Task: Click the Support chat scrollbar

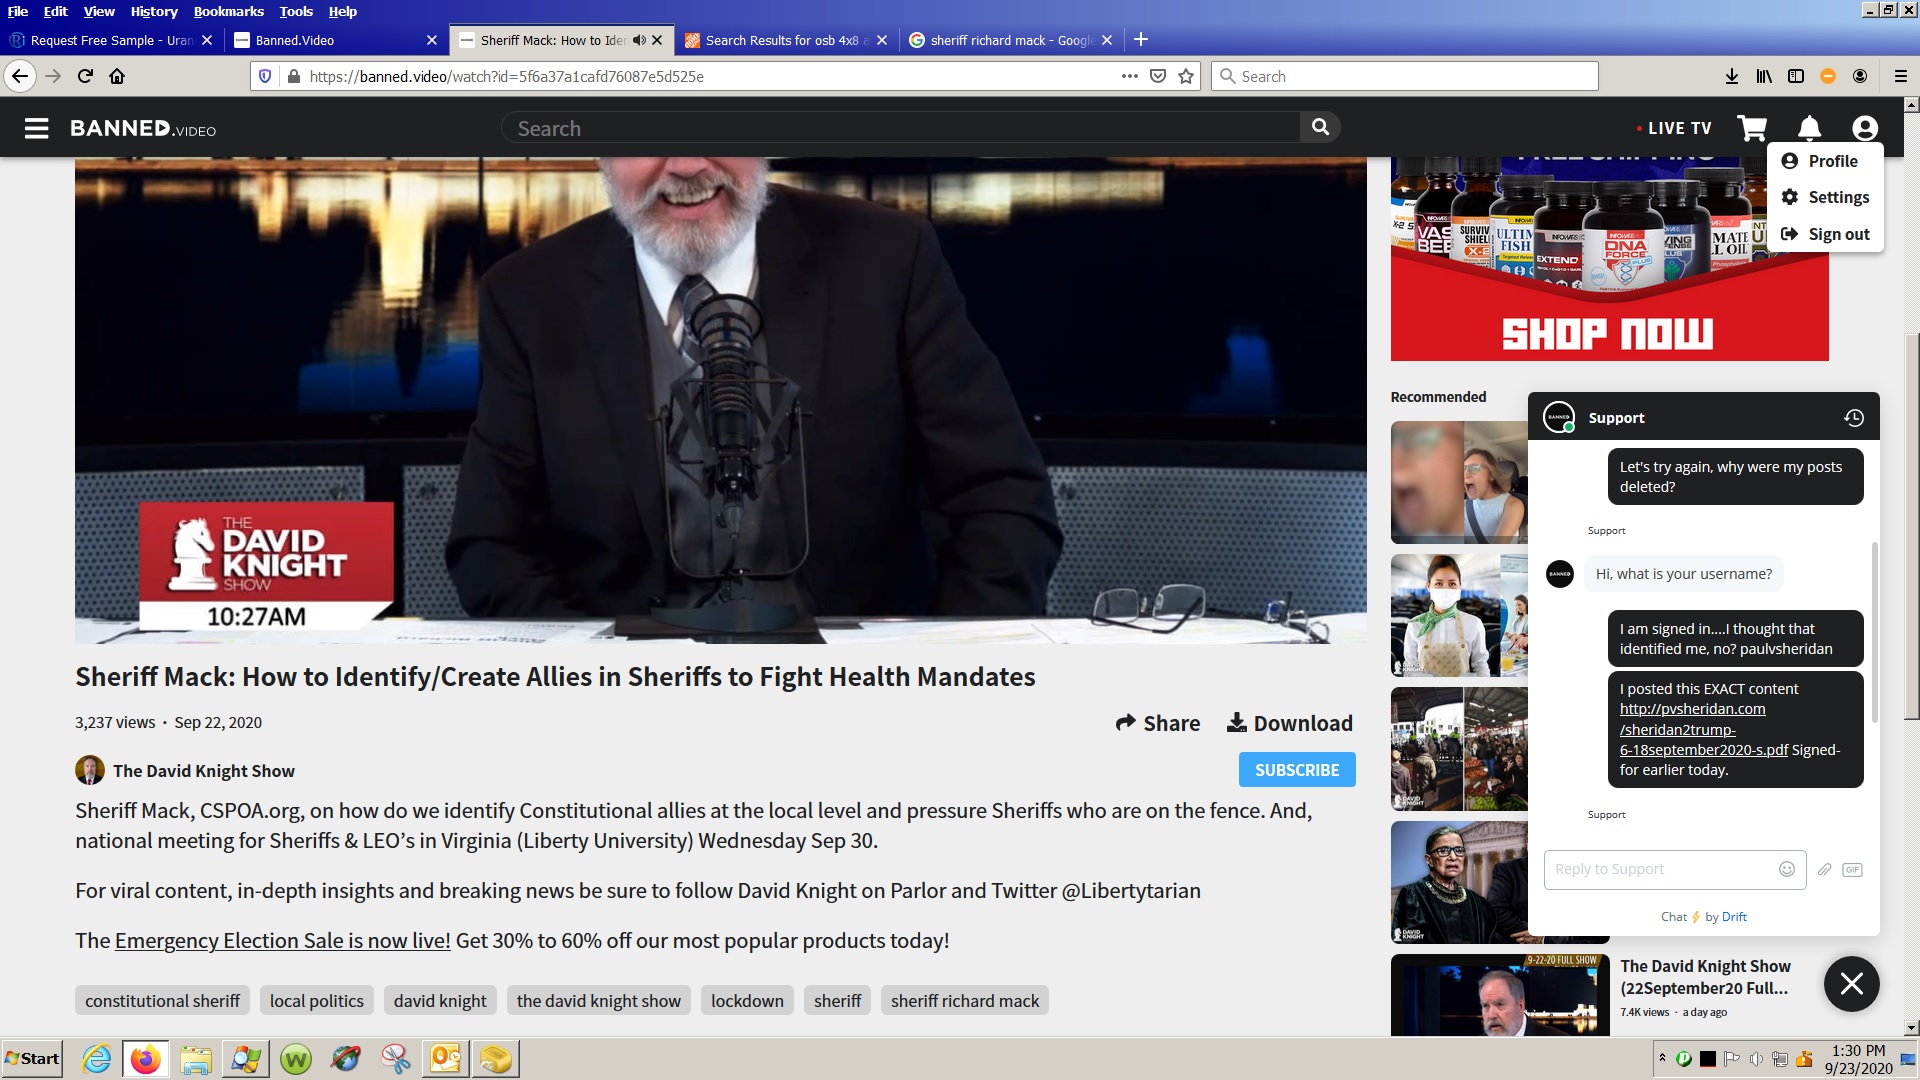Action: (x=1874, y=632)
